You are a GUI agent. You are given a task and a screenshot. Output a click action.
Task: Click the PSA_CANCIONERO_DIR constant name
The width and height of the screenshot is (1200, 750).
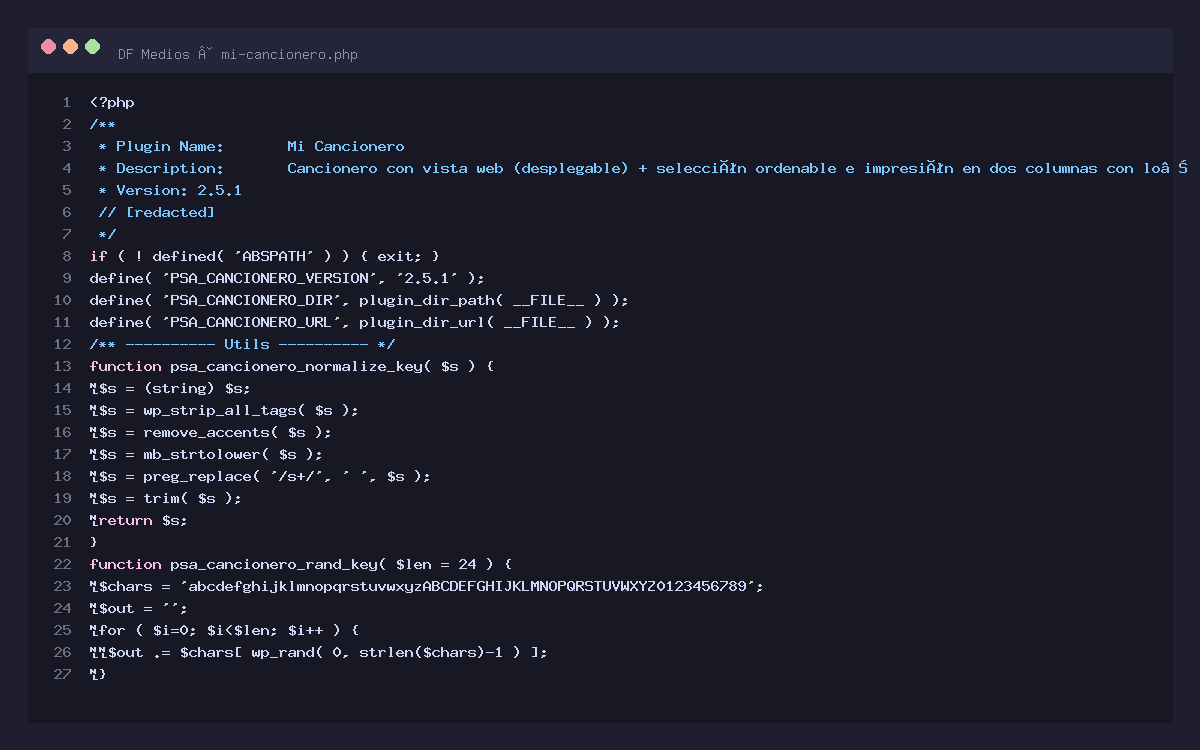point(251,301)
